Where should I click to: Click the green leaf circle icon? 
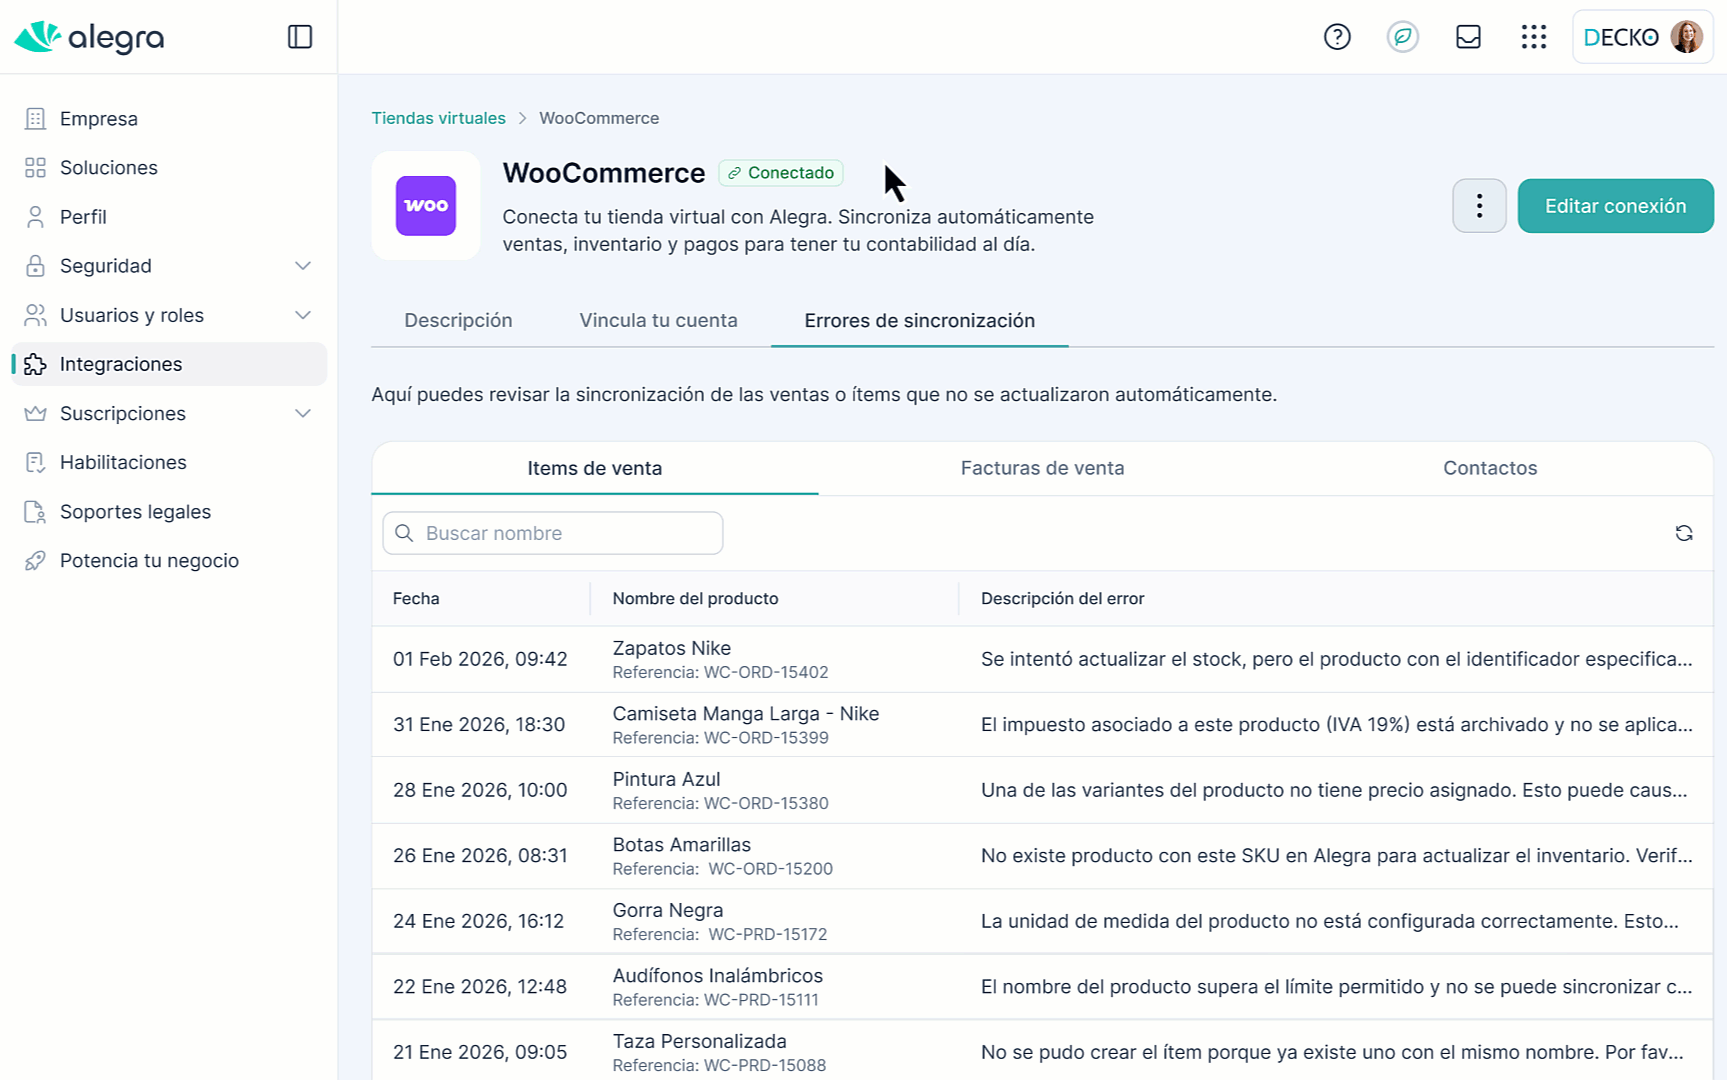pos(1403,37)
